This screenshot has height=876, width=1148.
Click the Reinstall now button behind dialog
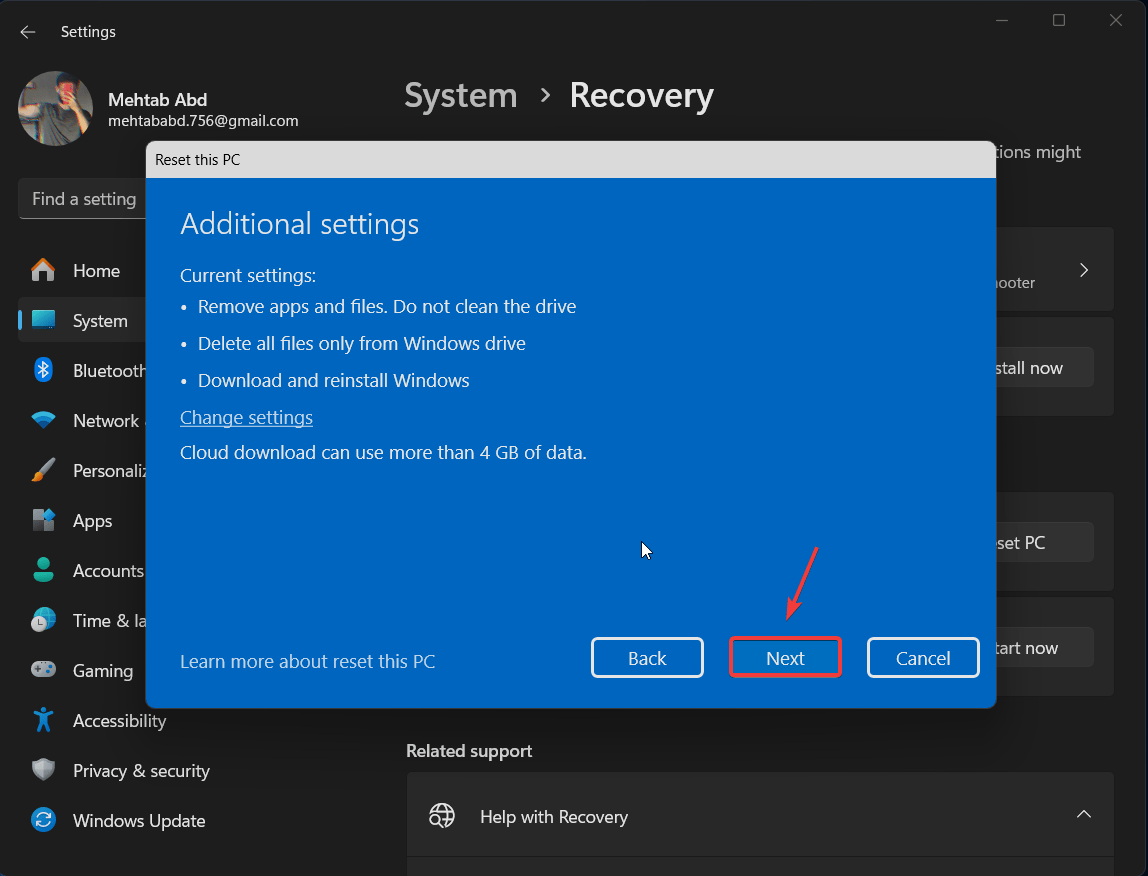tap(1045, 368)
